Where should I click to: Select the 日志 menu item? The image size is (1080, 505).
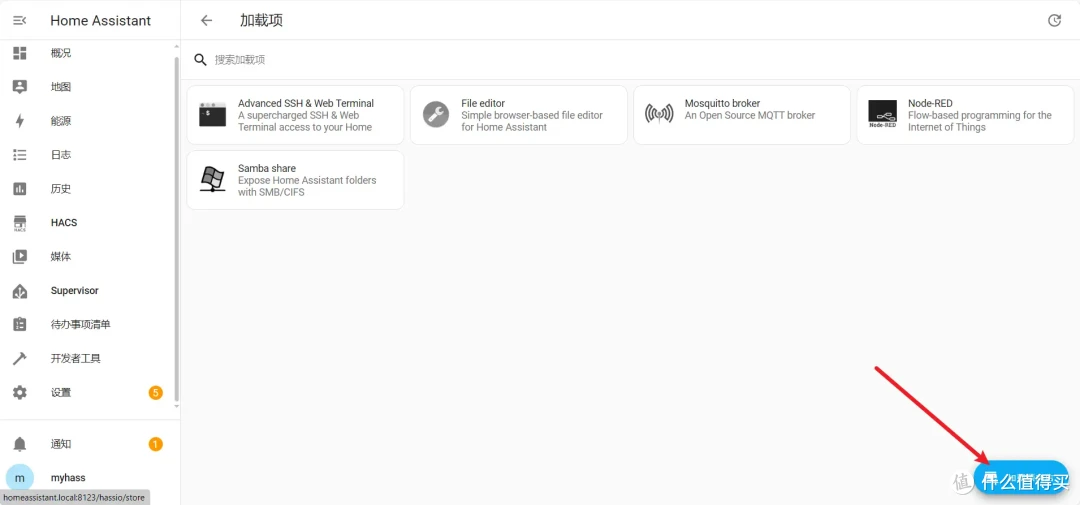tap(90, 155)
